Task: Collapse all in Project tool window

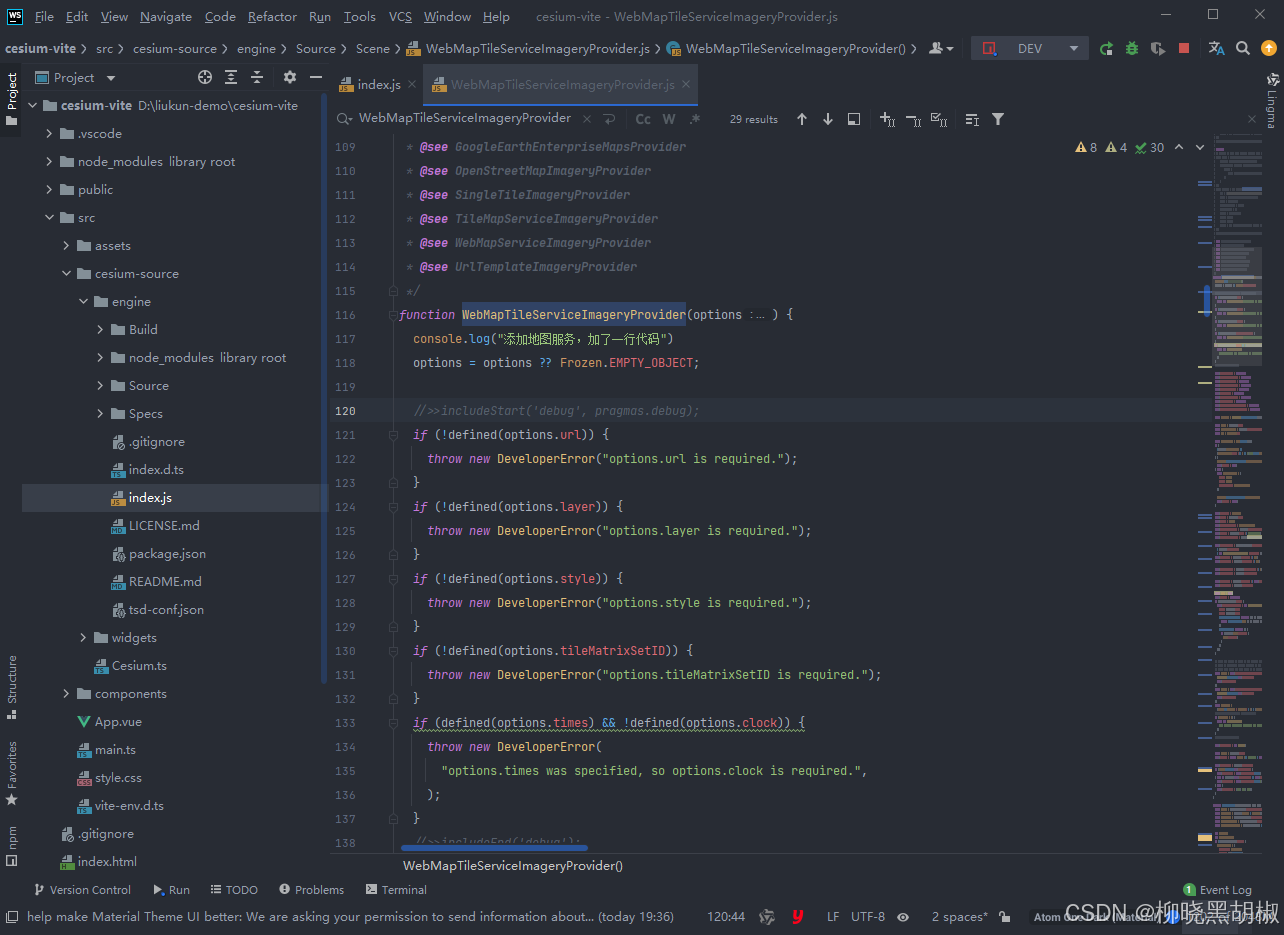Action: (257, 77)
